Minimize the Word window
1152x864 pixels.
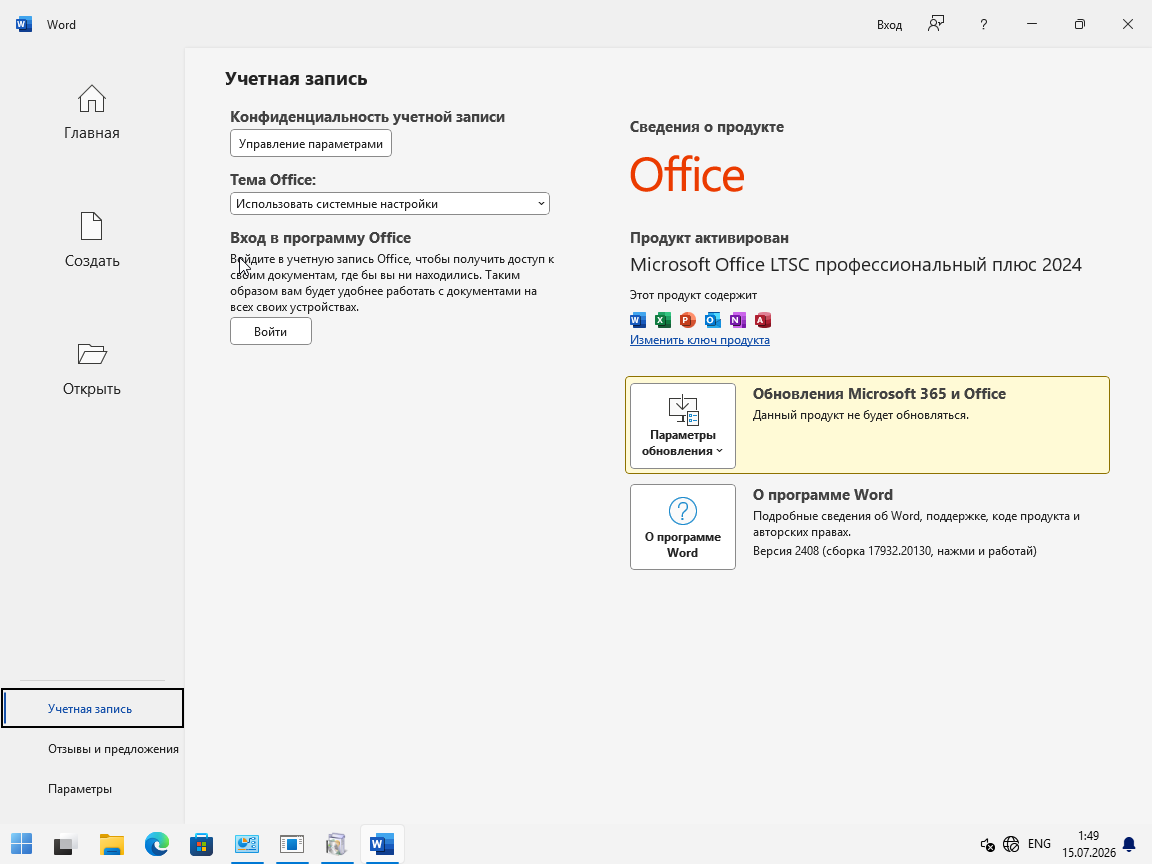click(1032, 24)
